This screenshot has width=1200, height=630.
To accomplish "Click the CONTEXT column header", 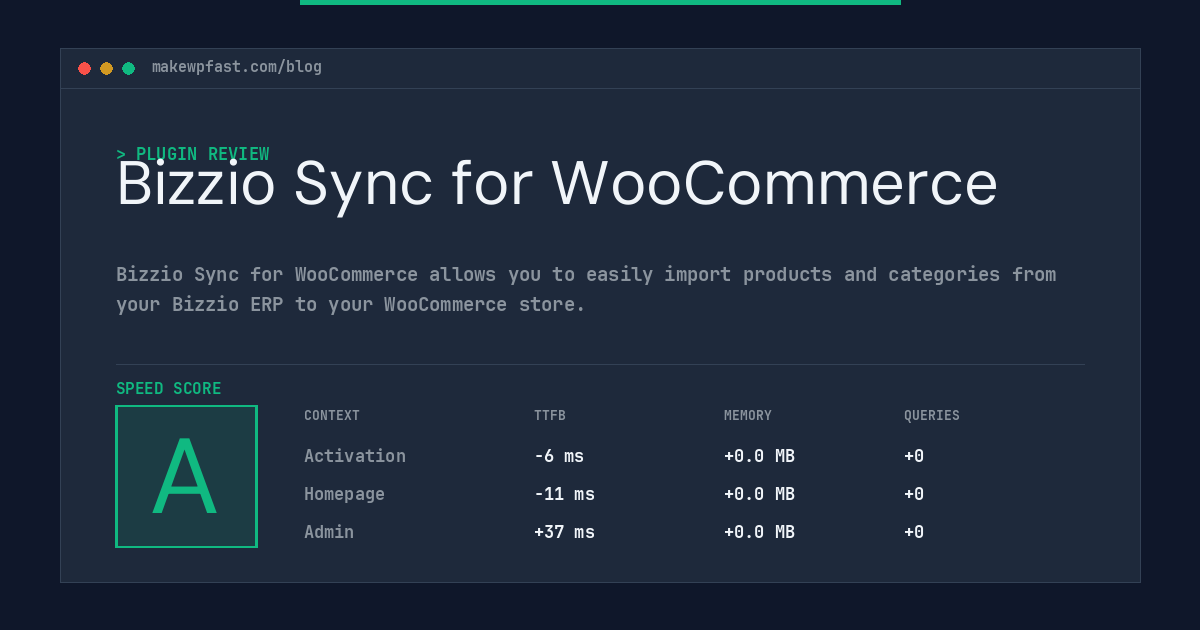I will pyautogui.click(x=332, y=416).
